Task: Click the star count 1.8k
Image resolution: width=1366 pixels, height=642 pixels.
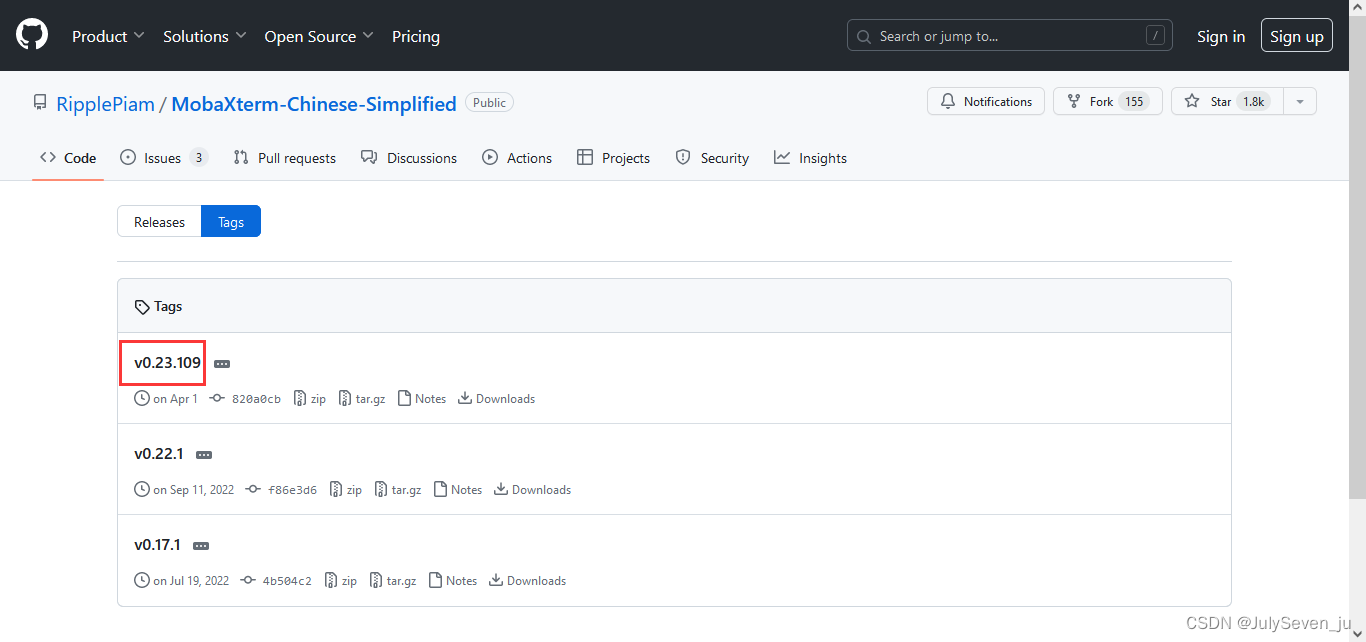Action: (x=1253, y=101)
